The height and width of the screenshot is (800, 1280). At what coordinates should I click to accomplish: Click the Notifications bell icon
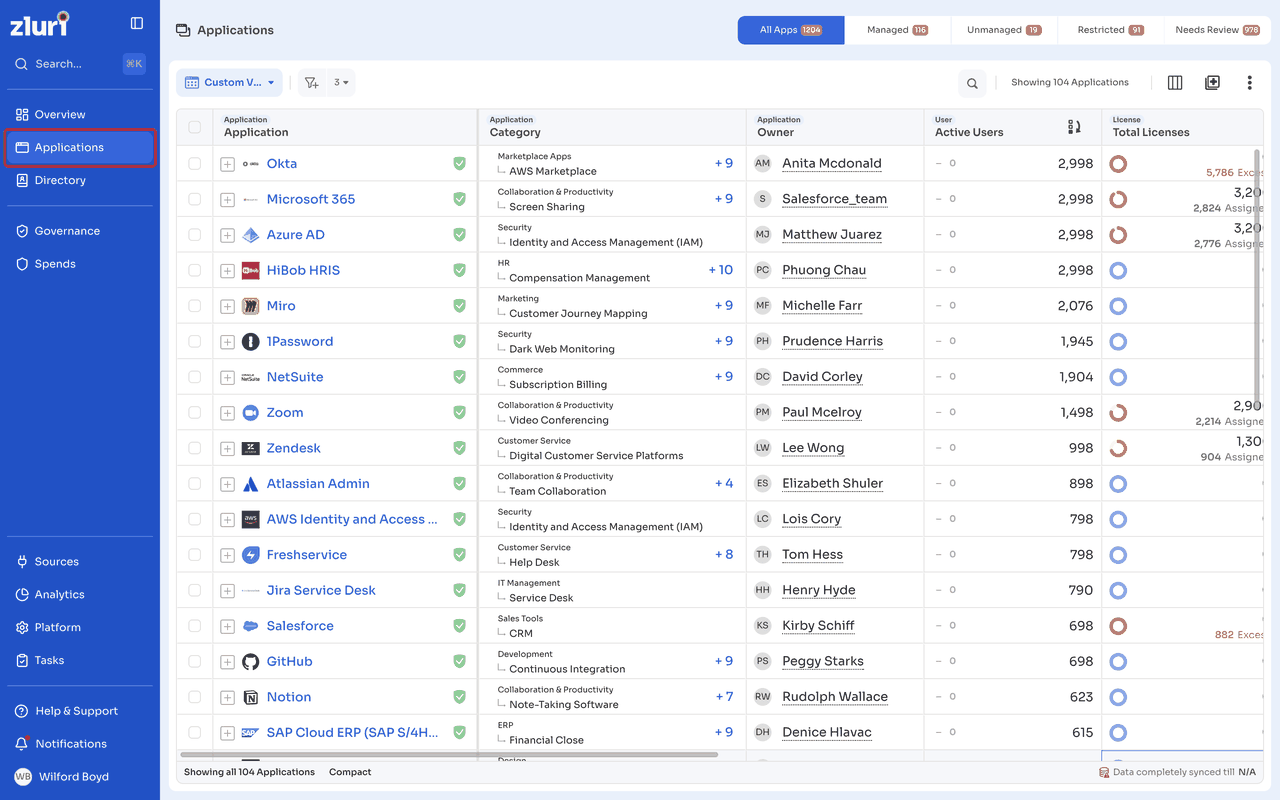[22, 744]
